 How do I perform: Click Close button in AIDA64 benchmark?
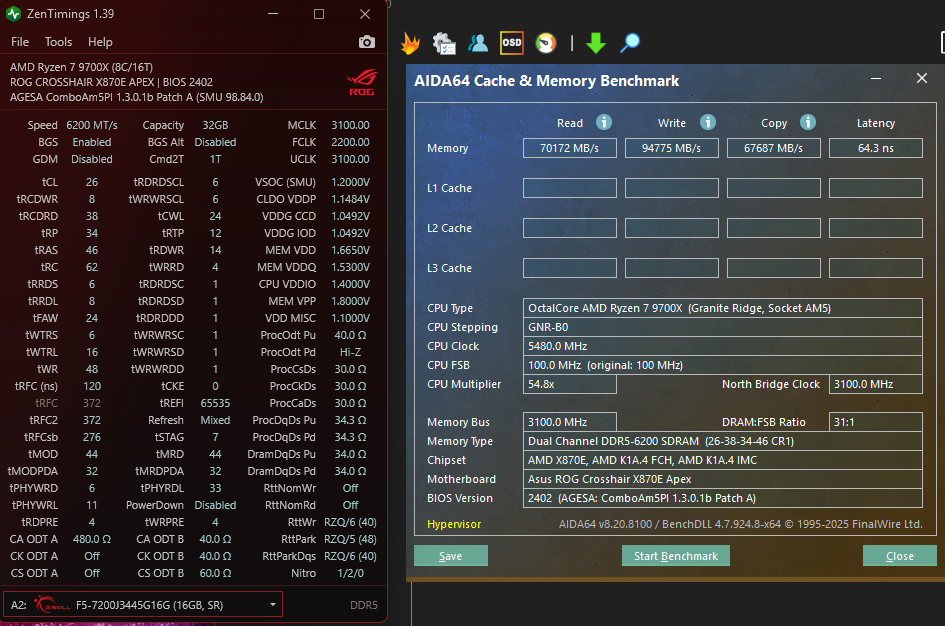click(x=900, y=556)
